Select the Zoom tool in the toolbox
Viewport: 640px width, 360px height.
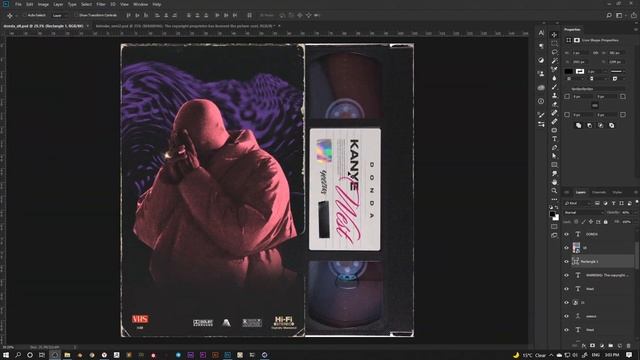[x=554, y=191]
